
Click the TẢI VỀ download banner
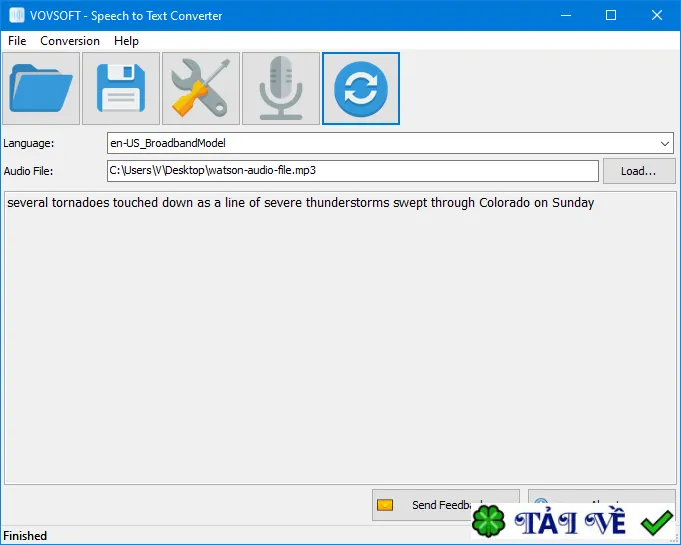575,522
